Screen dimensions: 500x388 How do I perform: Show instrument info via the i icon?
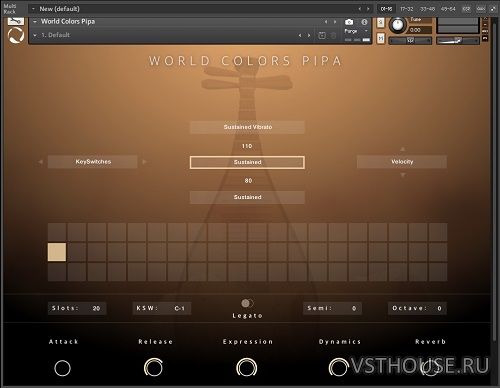click(364, 22)
